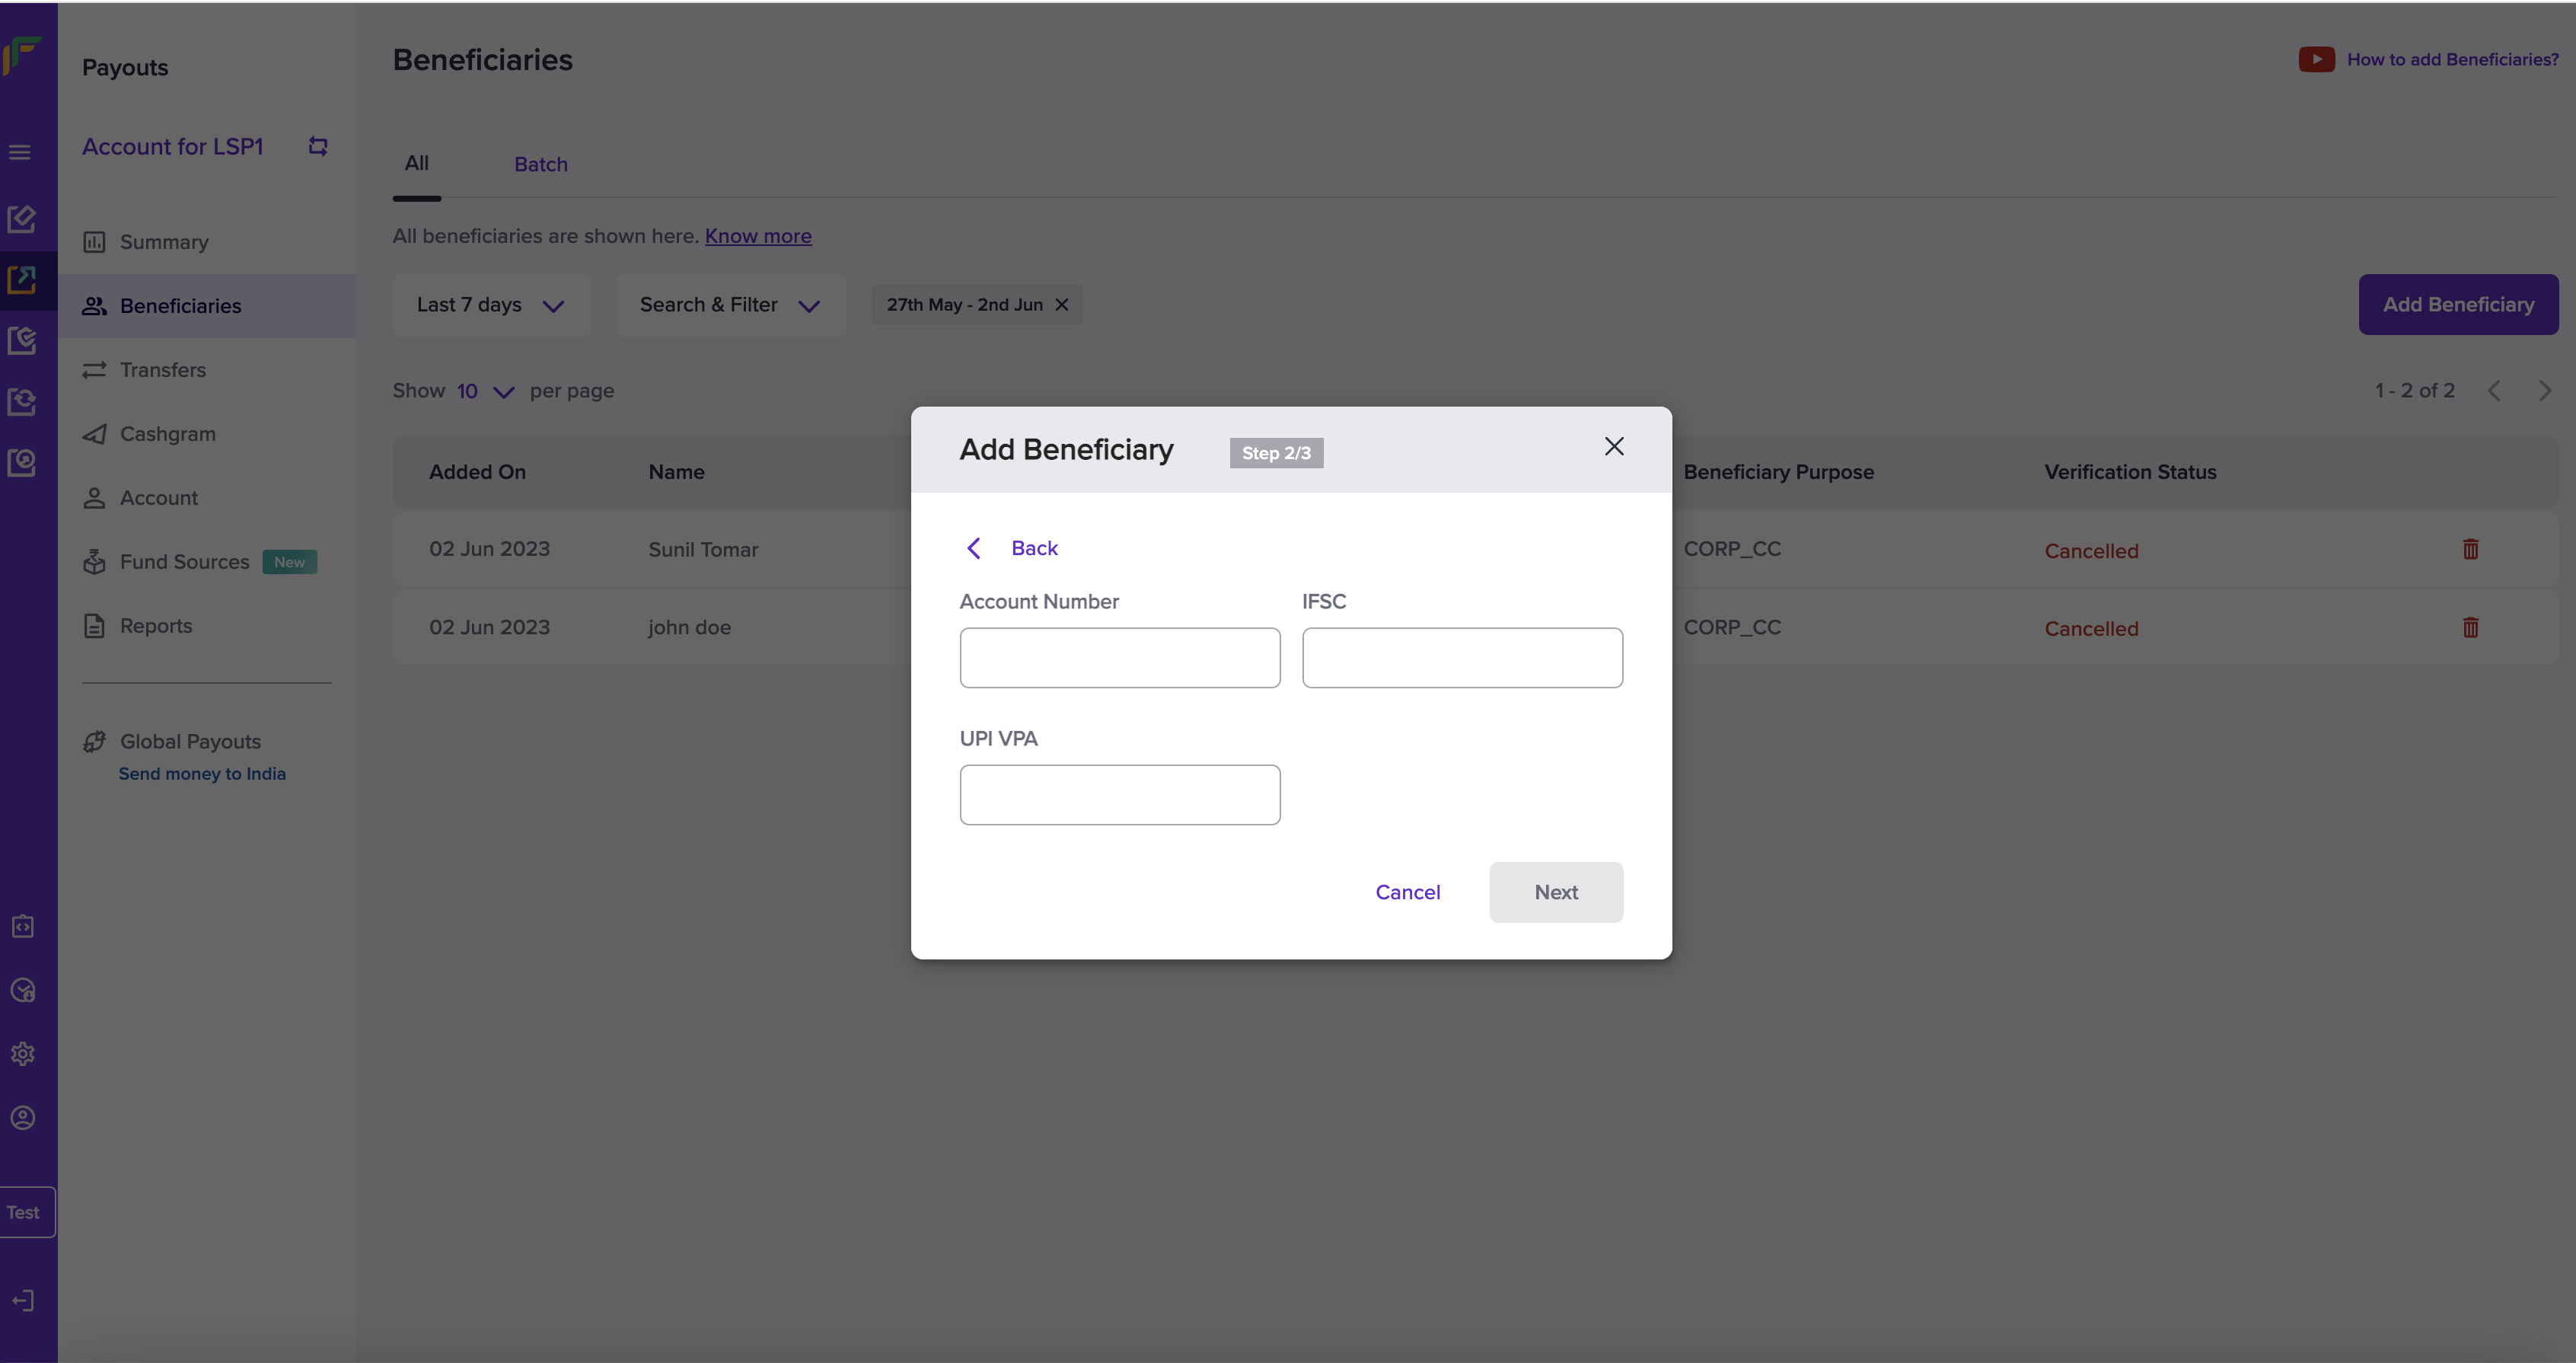The width and height of the screenshot is (2576, 1363).
Task: Open the hamburger menu icon
Action: coord(20,152)
